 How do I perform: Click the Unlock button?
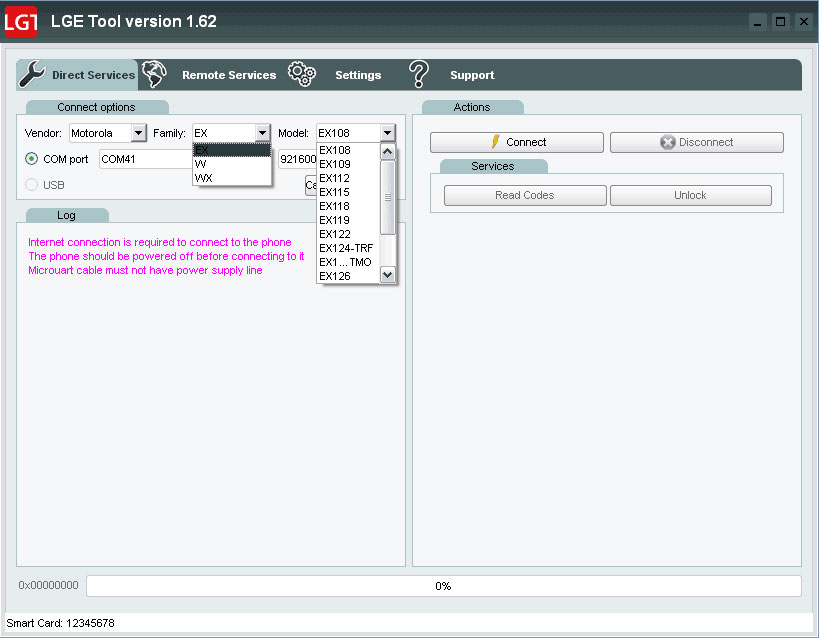[x=690, y=195]
